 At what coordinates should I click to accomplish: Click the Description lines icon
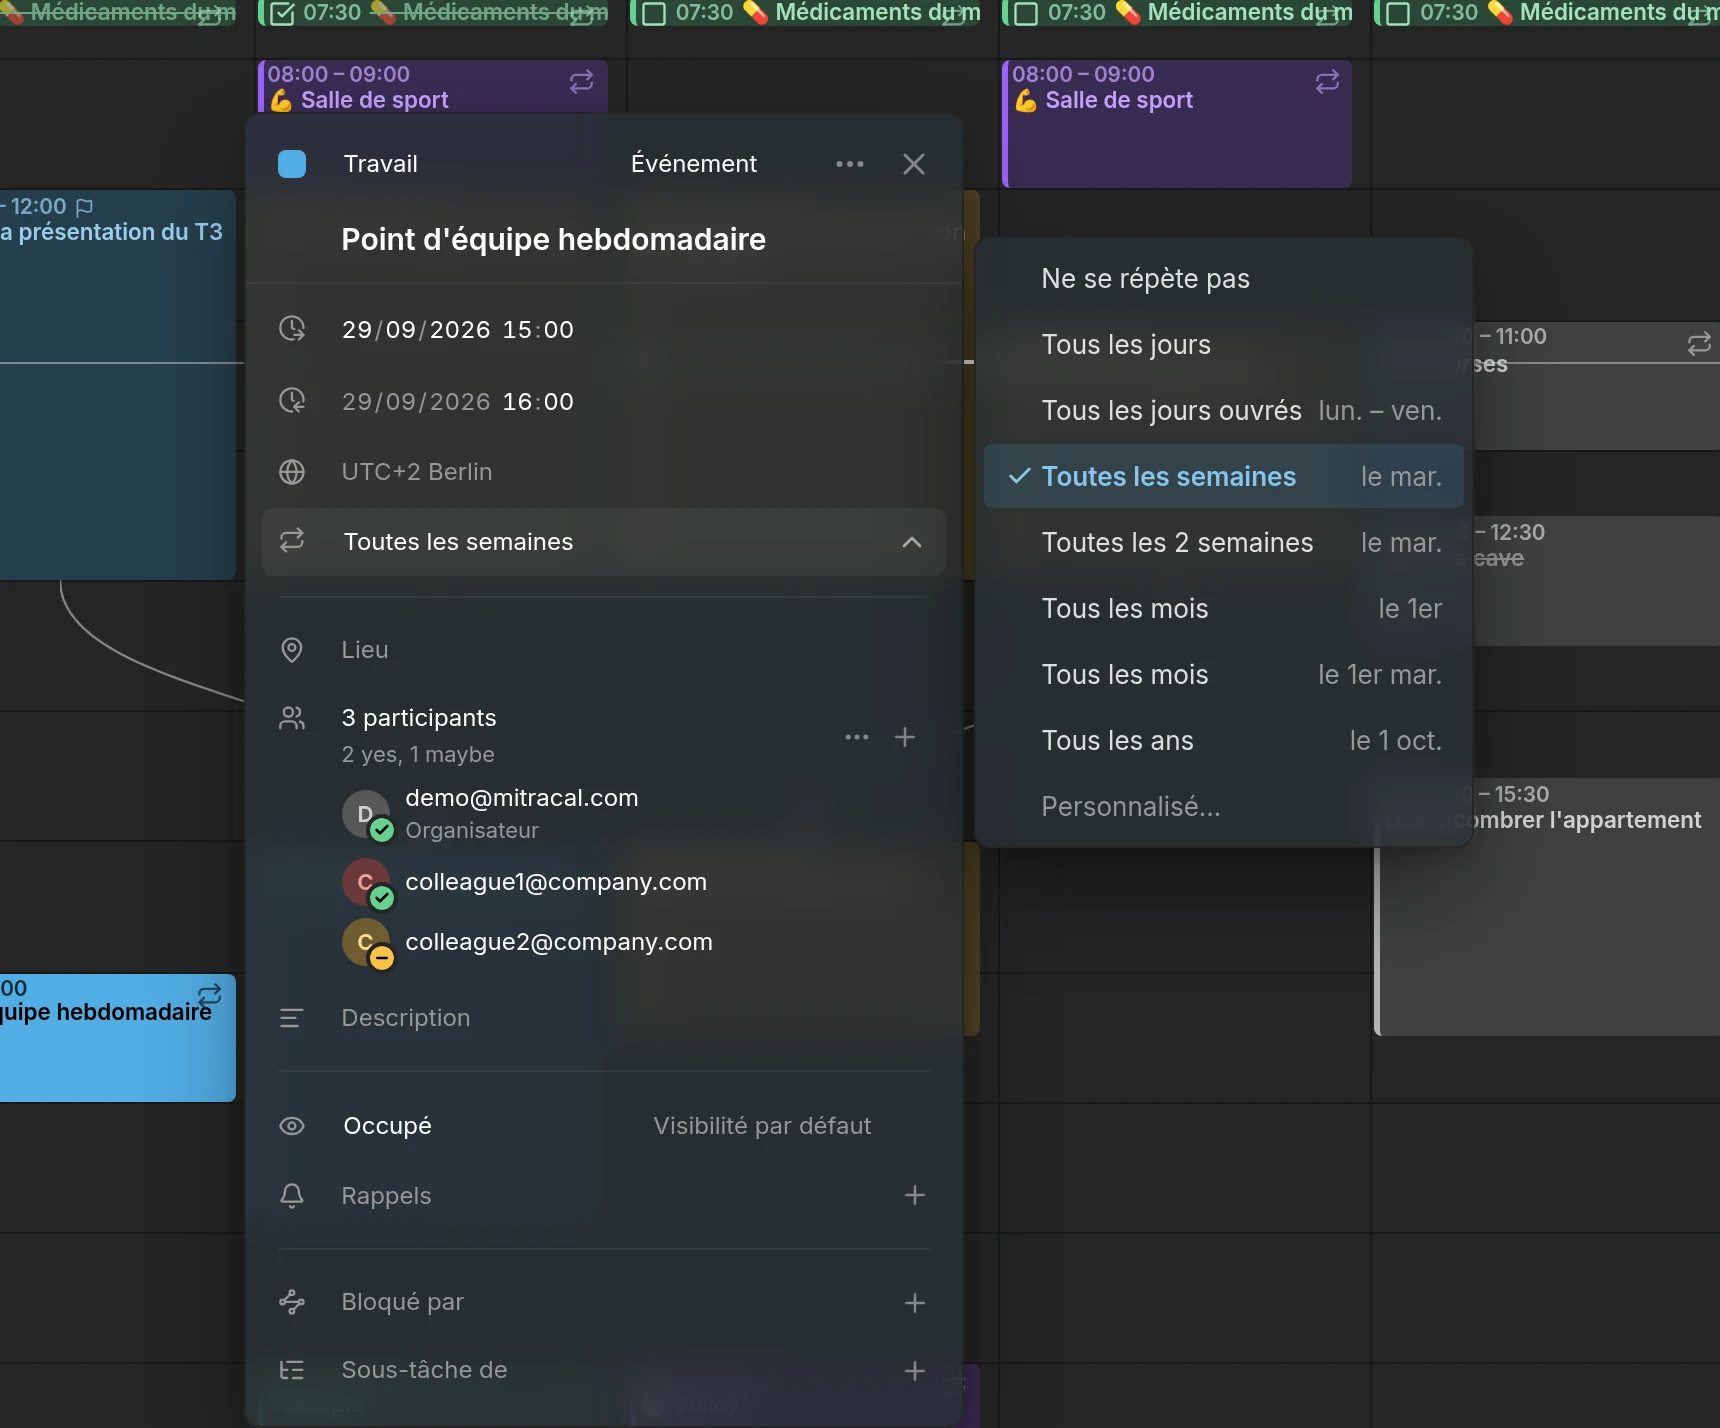pos(292,1018)
